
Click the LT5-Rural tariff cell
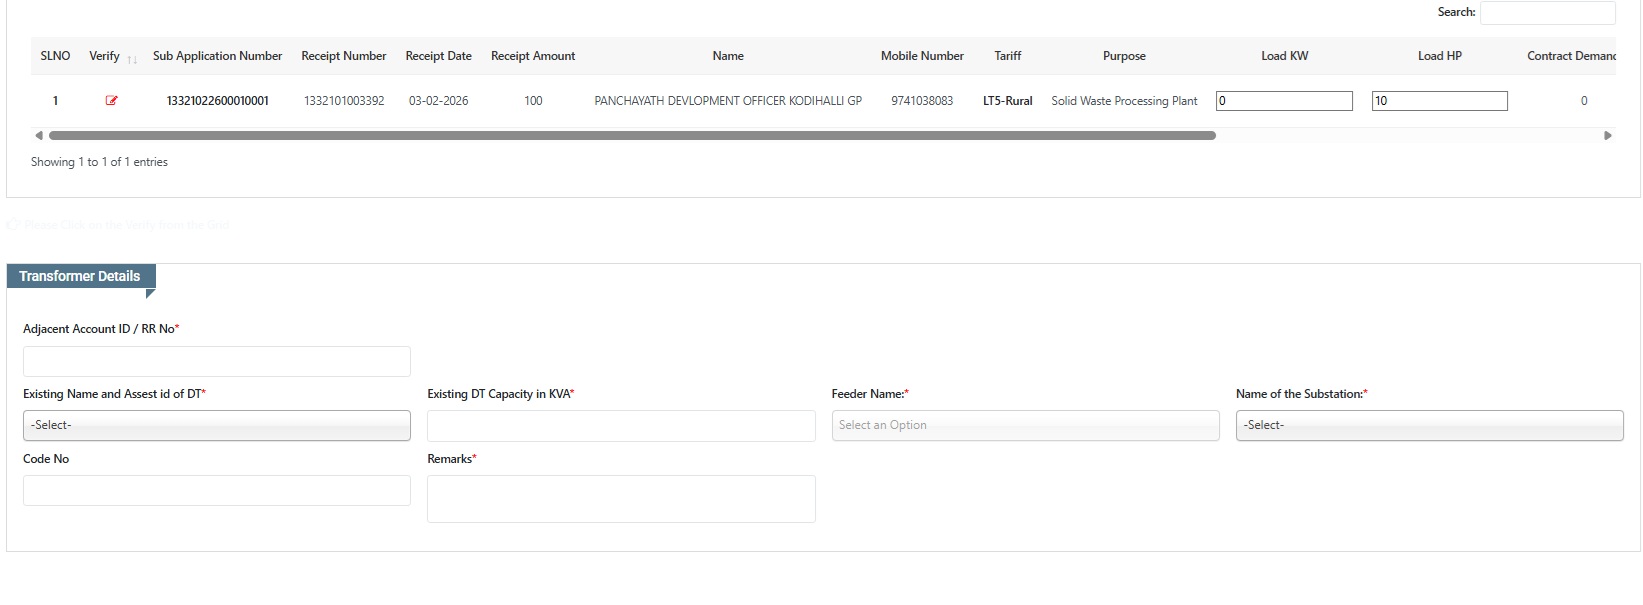pyautogui.click(x=1007, y=101)
